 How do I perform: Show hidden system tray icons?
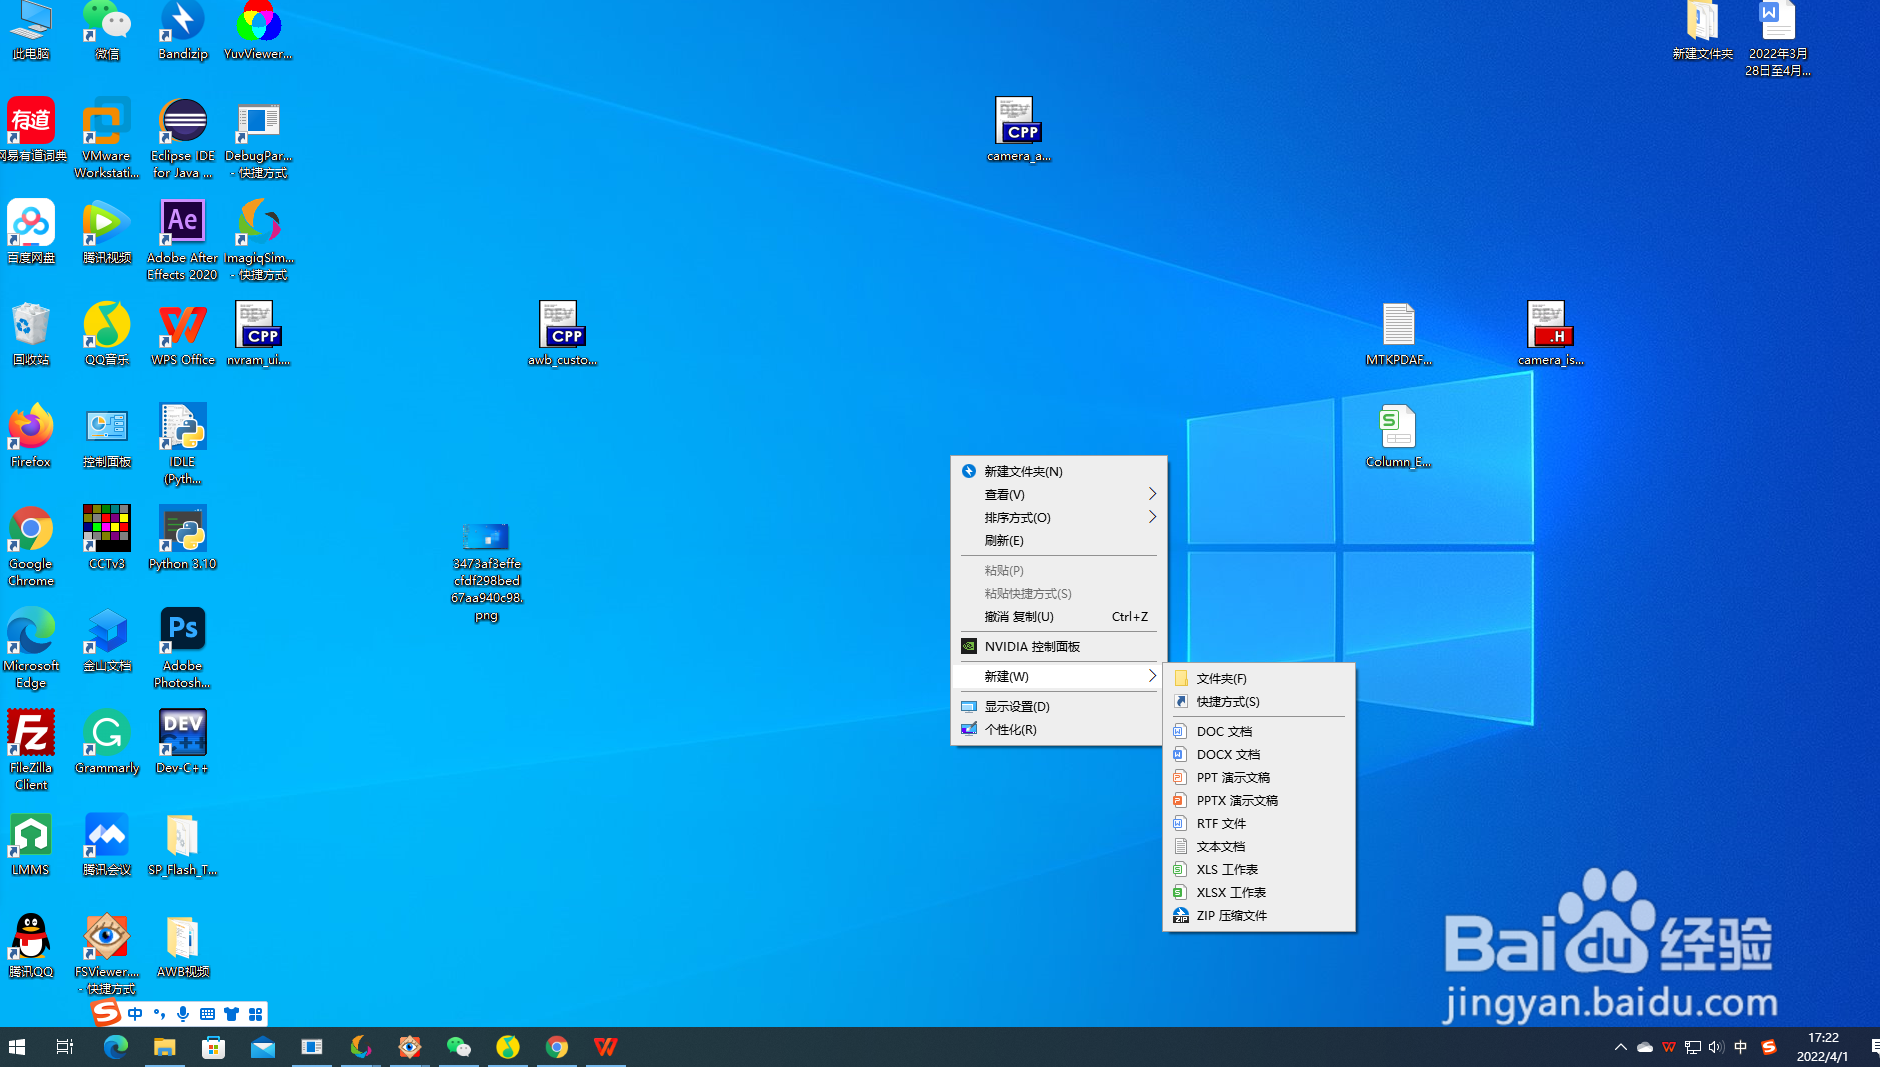[x=1620, y=1047]
